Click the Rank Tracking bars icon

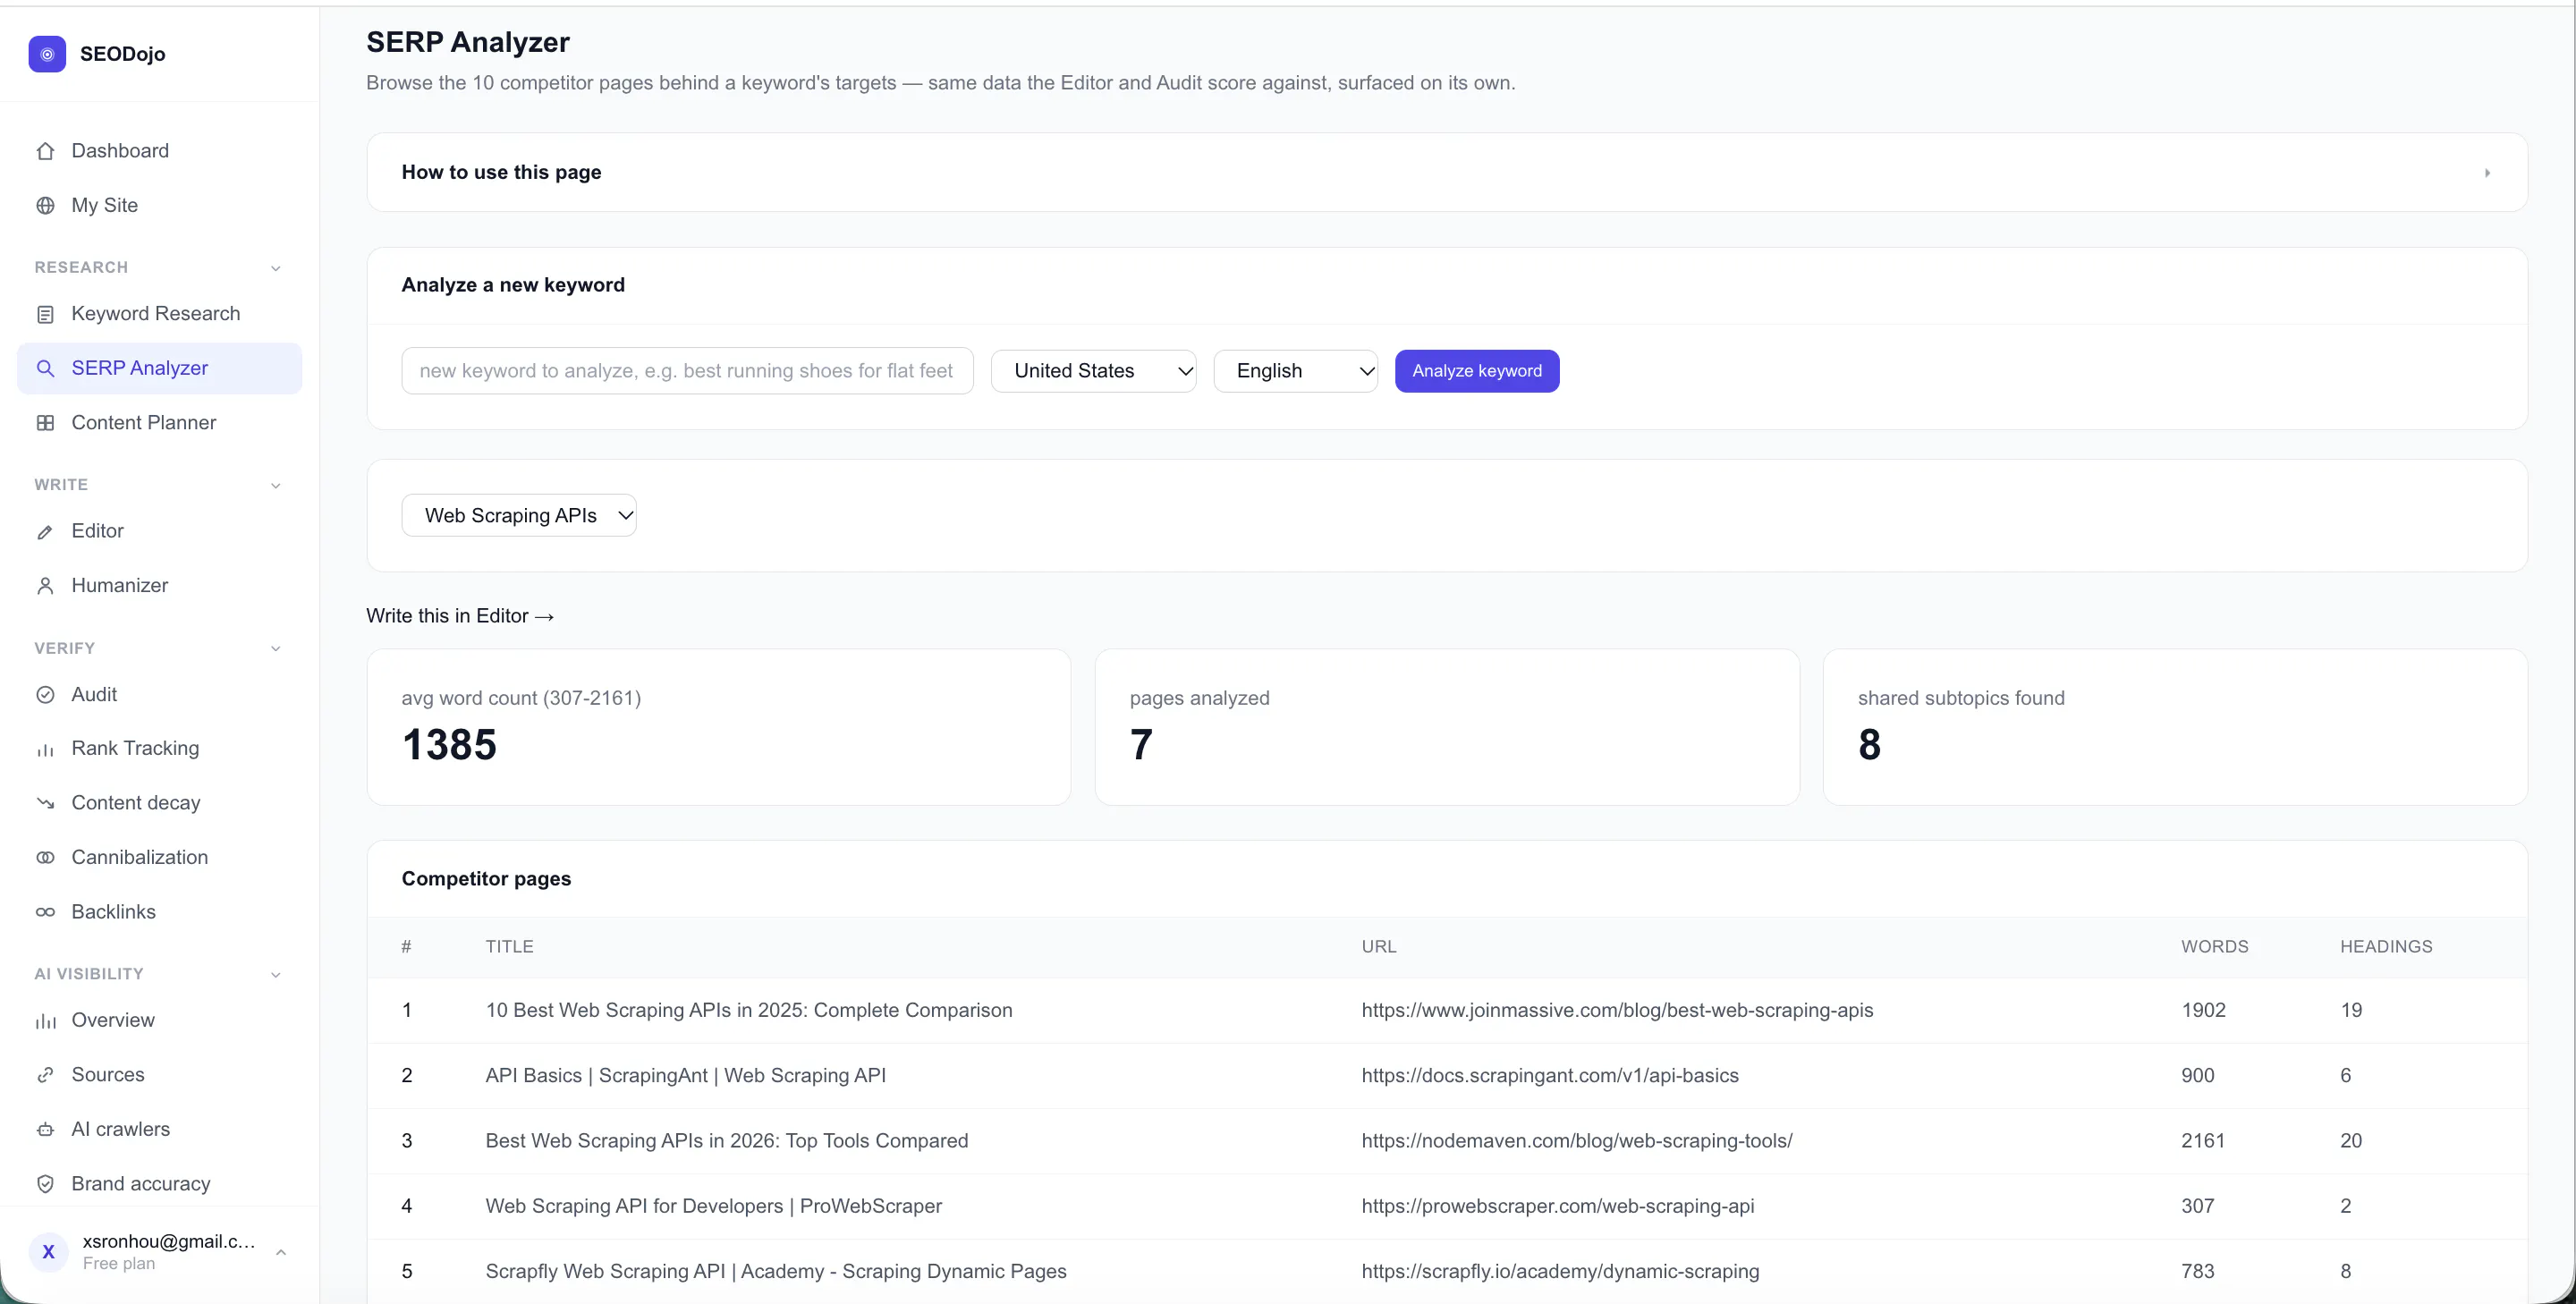point(45,749)
